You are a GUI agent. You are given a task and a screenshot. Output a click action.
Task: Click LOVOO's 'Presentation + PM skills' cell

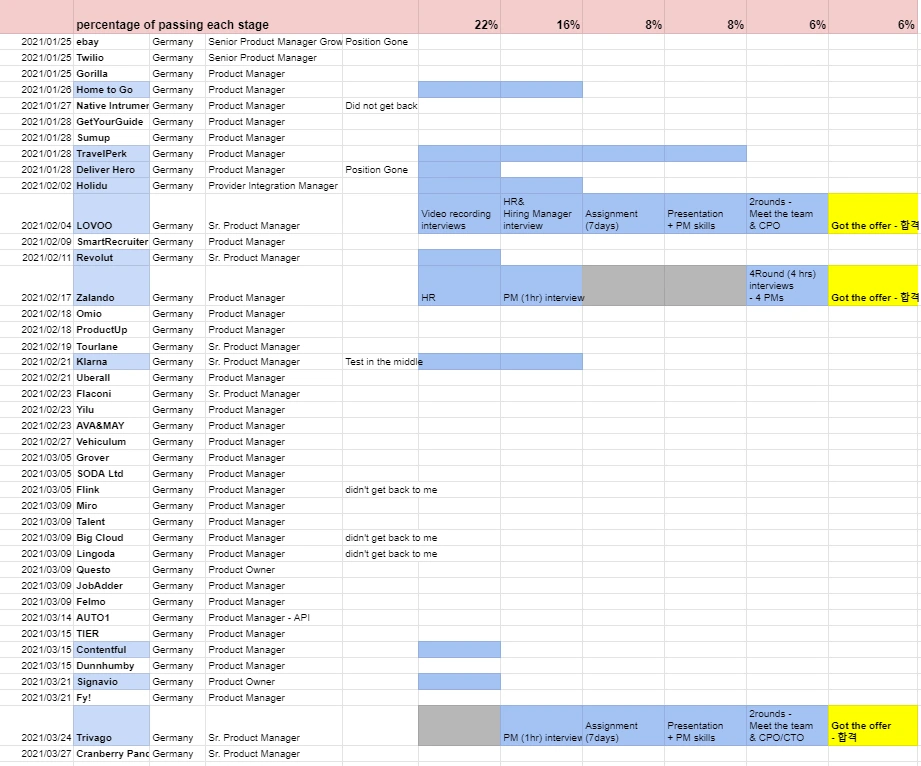click(705, 213)
